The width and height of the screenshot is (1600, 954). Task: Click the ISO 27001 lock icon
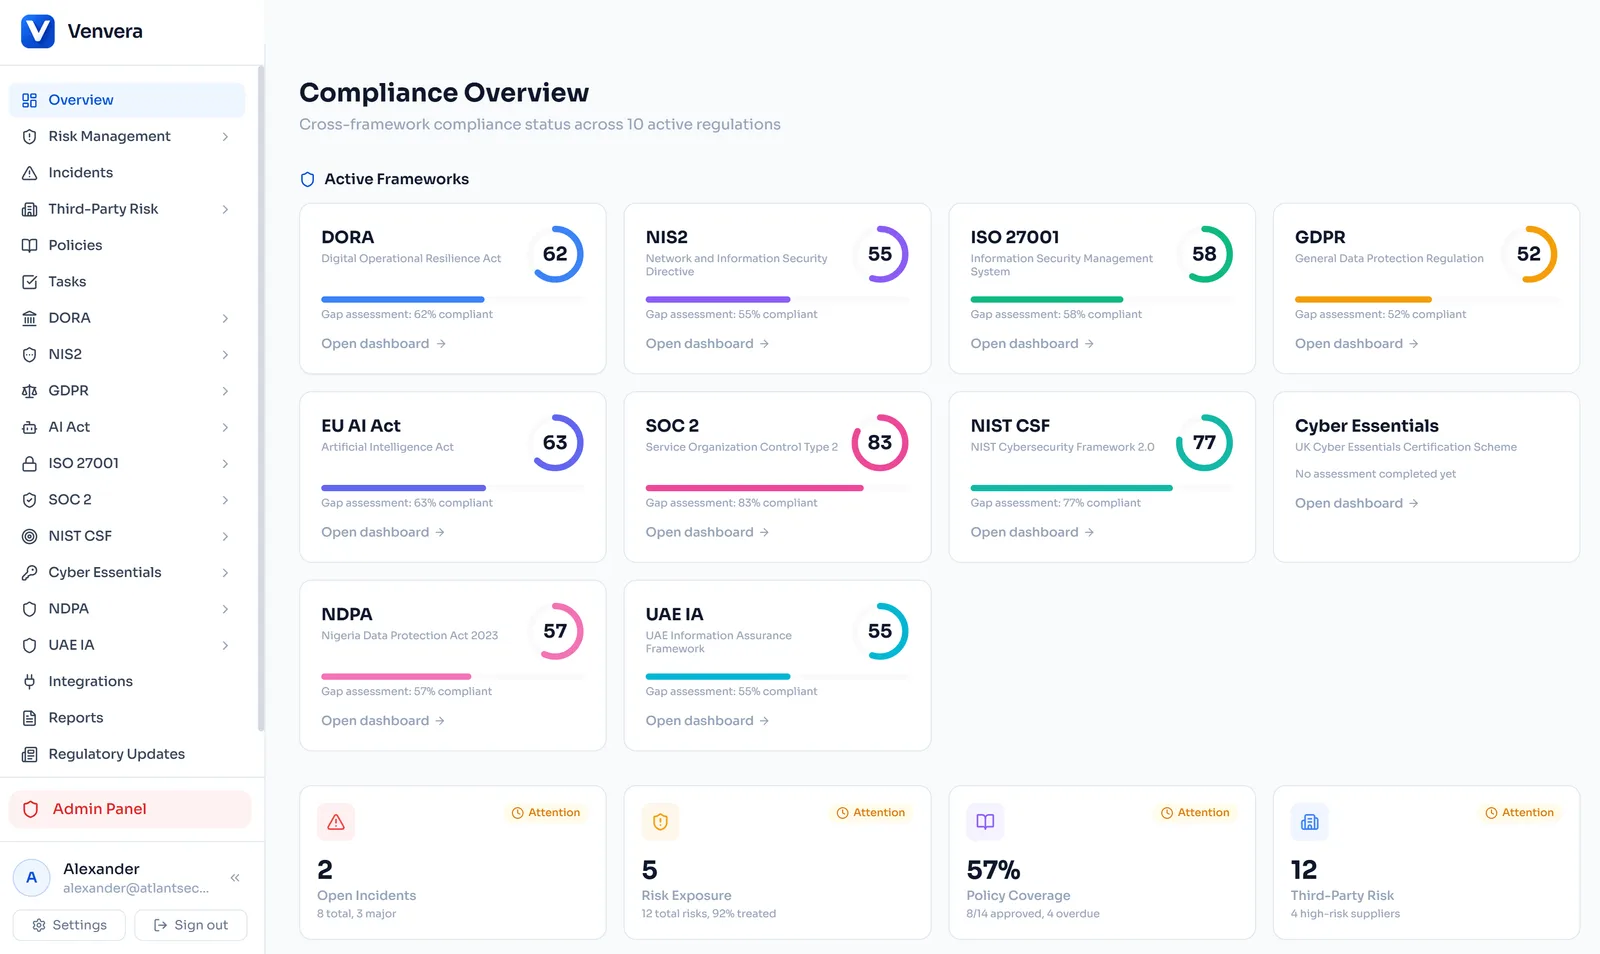point(30,463)
